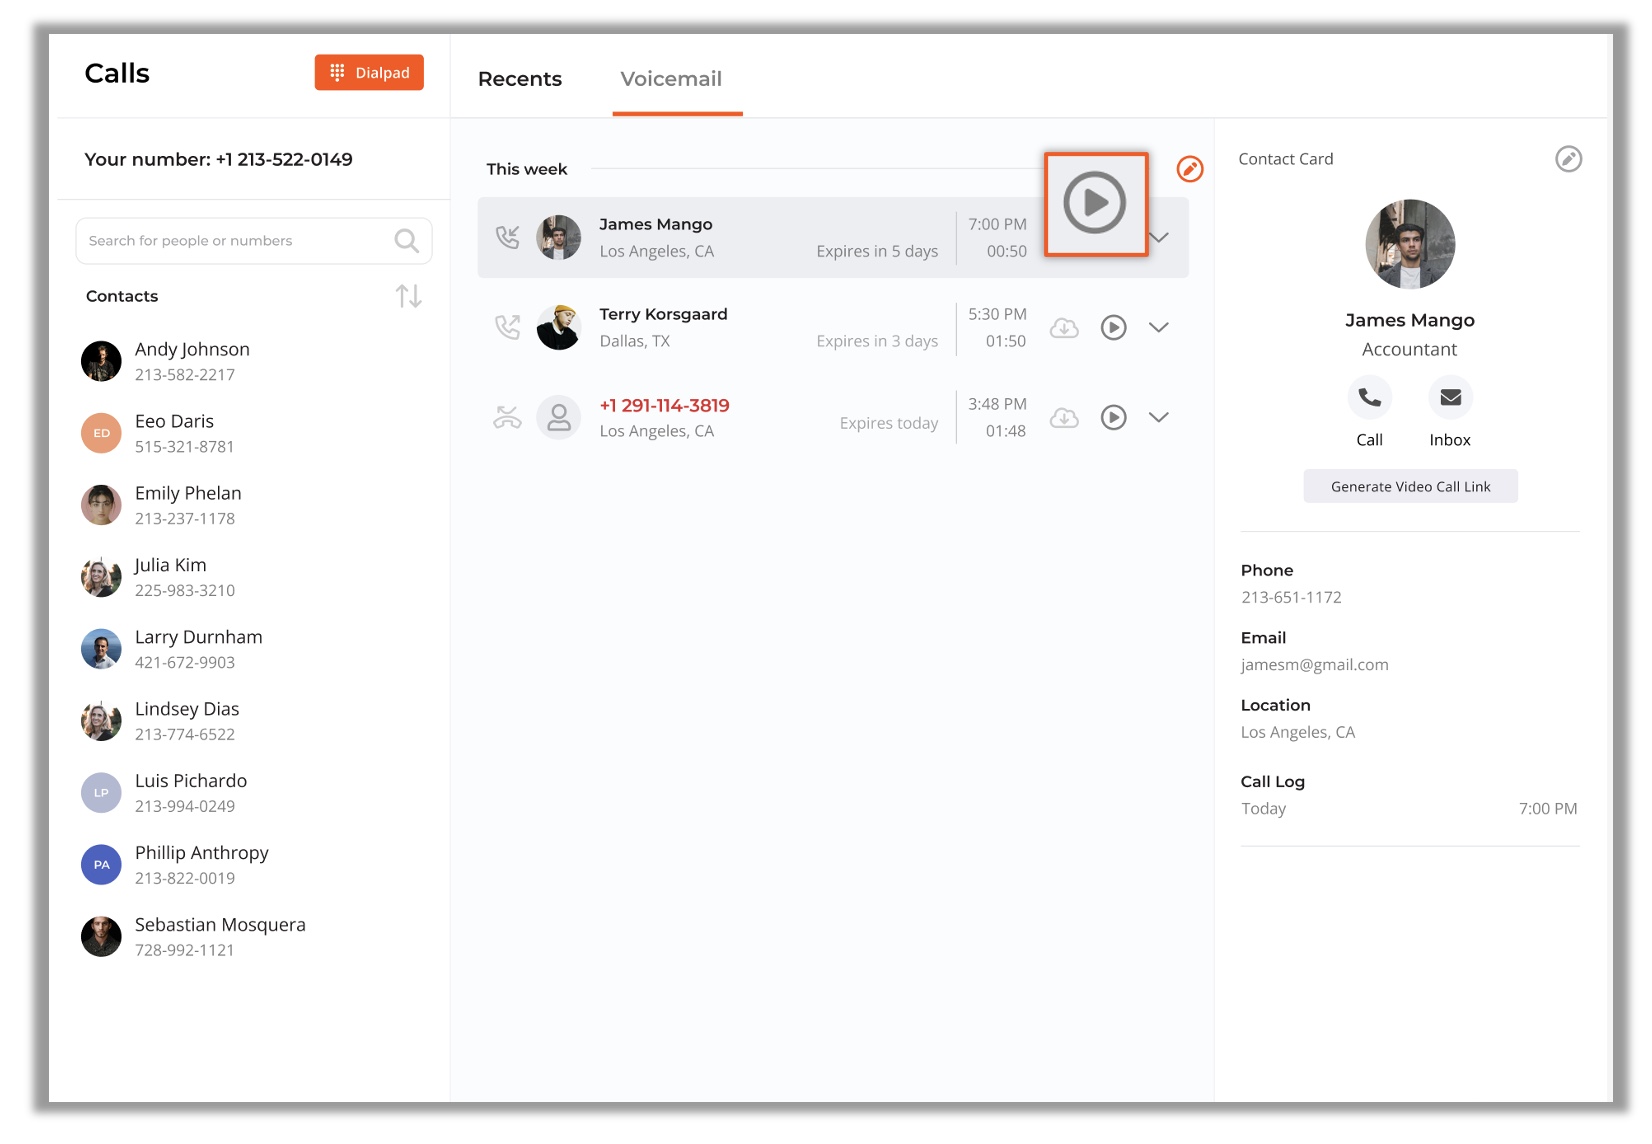Sort contacts with the up-down arrows icon
The width and height of the screenshot is (1652, 1144).
[x=408, y=296]
